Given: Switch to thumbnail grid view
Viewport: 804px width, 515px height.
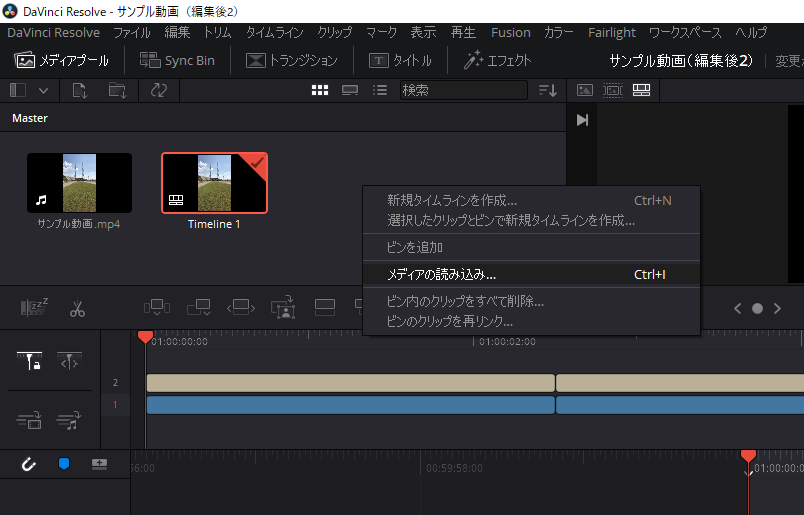Looking at the screenshot, I should (320, 90).
